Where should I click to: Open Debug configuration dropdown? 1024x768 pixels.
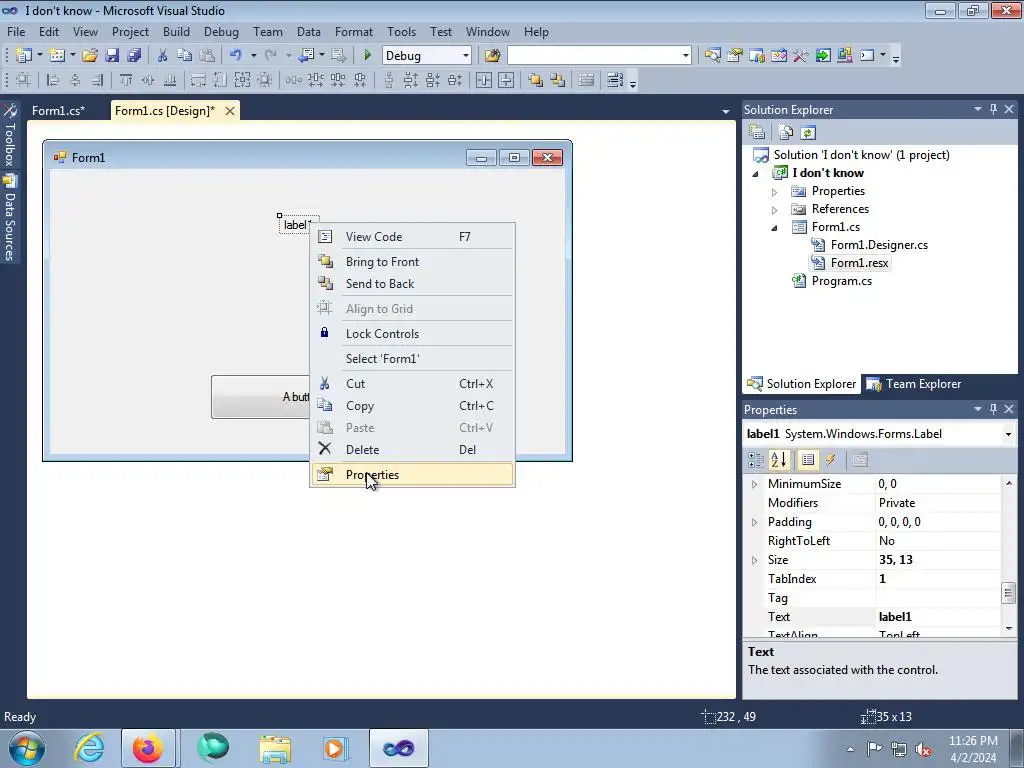click(466, 56)
